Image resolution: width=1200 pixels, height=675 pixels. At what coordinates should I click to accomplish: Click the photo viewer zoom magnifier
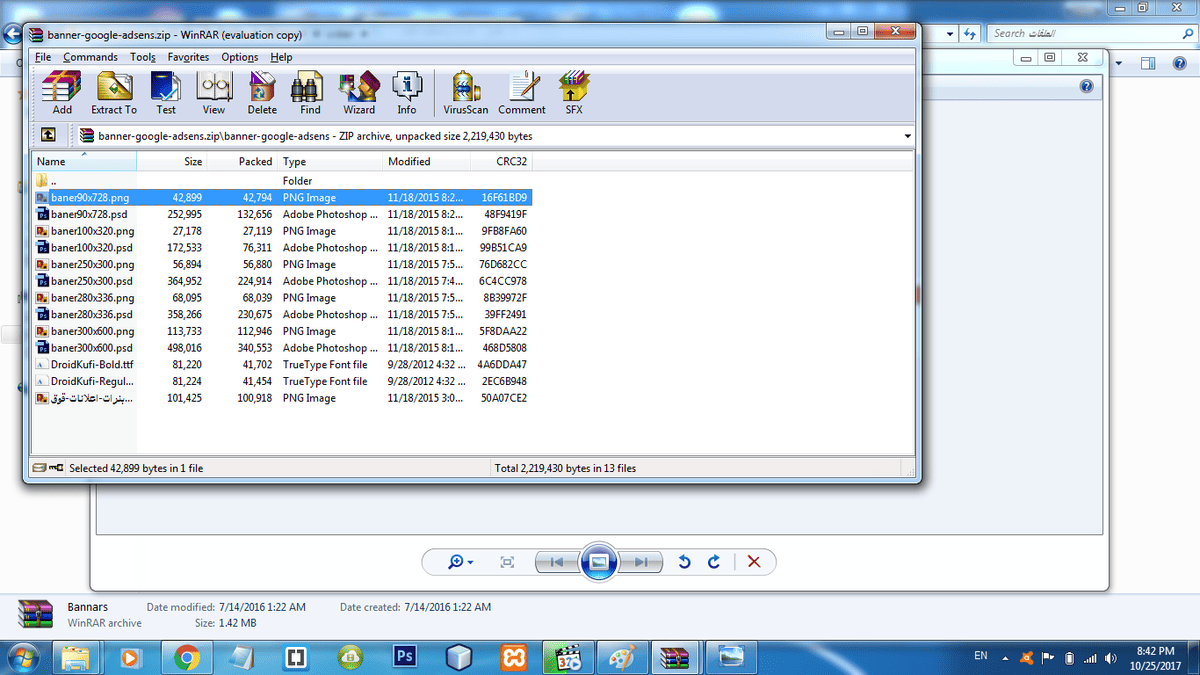pos(460,562)
